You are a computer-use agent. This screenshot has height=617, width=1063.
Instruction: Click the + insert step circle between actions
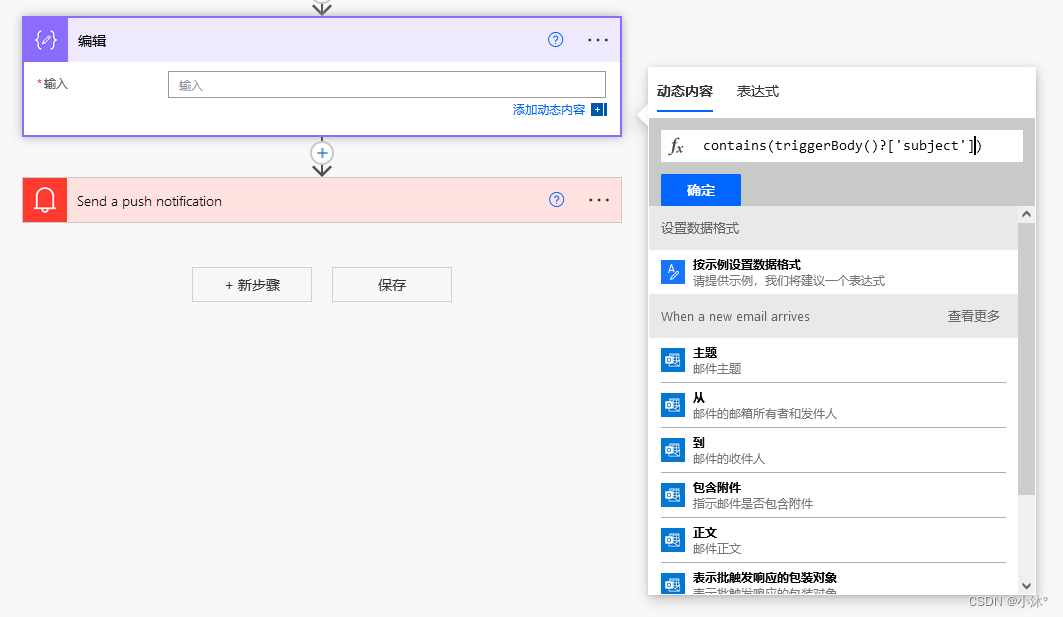[321, 152]
